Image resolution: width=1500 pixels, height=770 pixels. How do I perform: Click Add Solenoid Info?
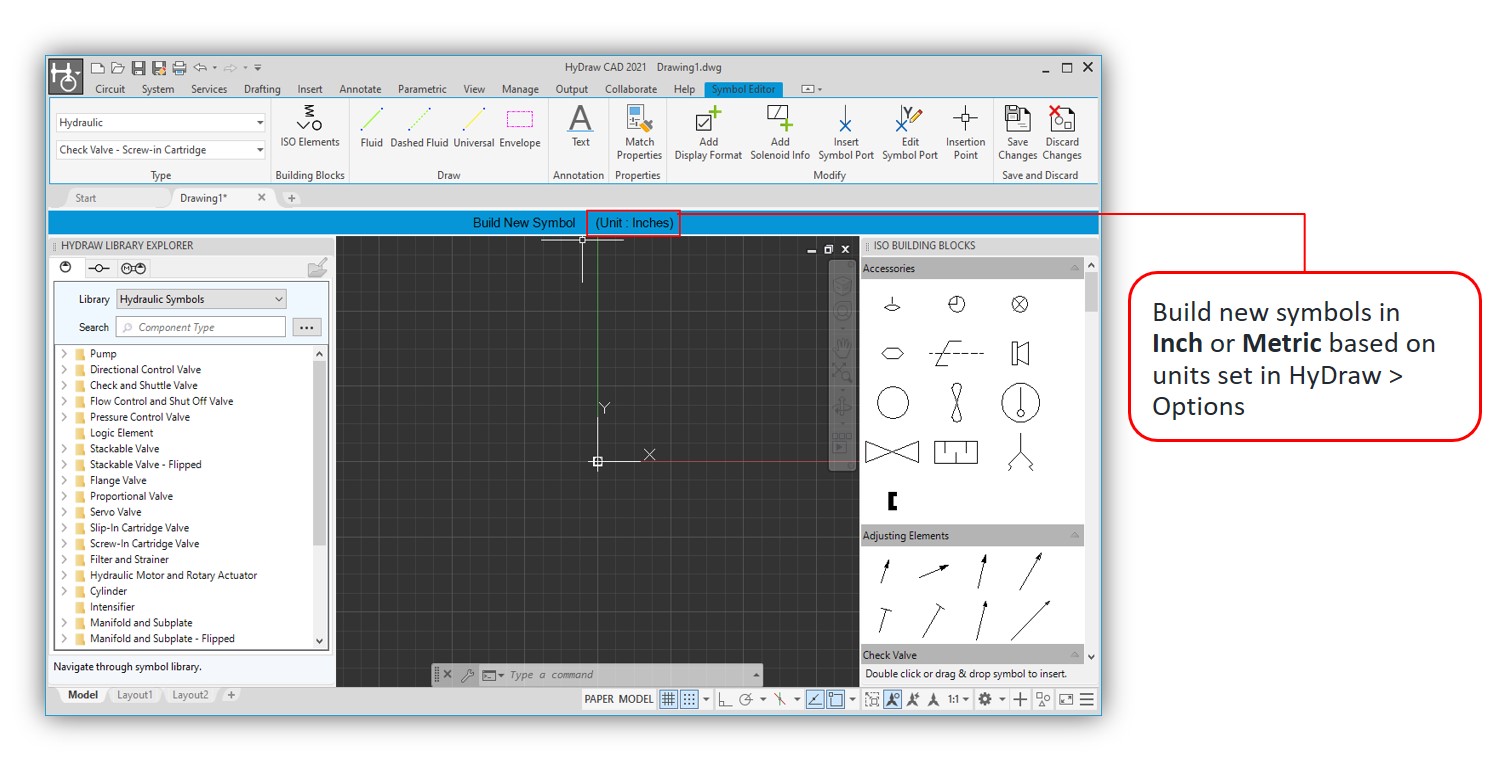(780, 133)
